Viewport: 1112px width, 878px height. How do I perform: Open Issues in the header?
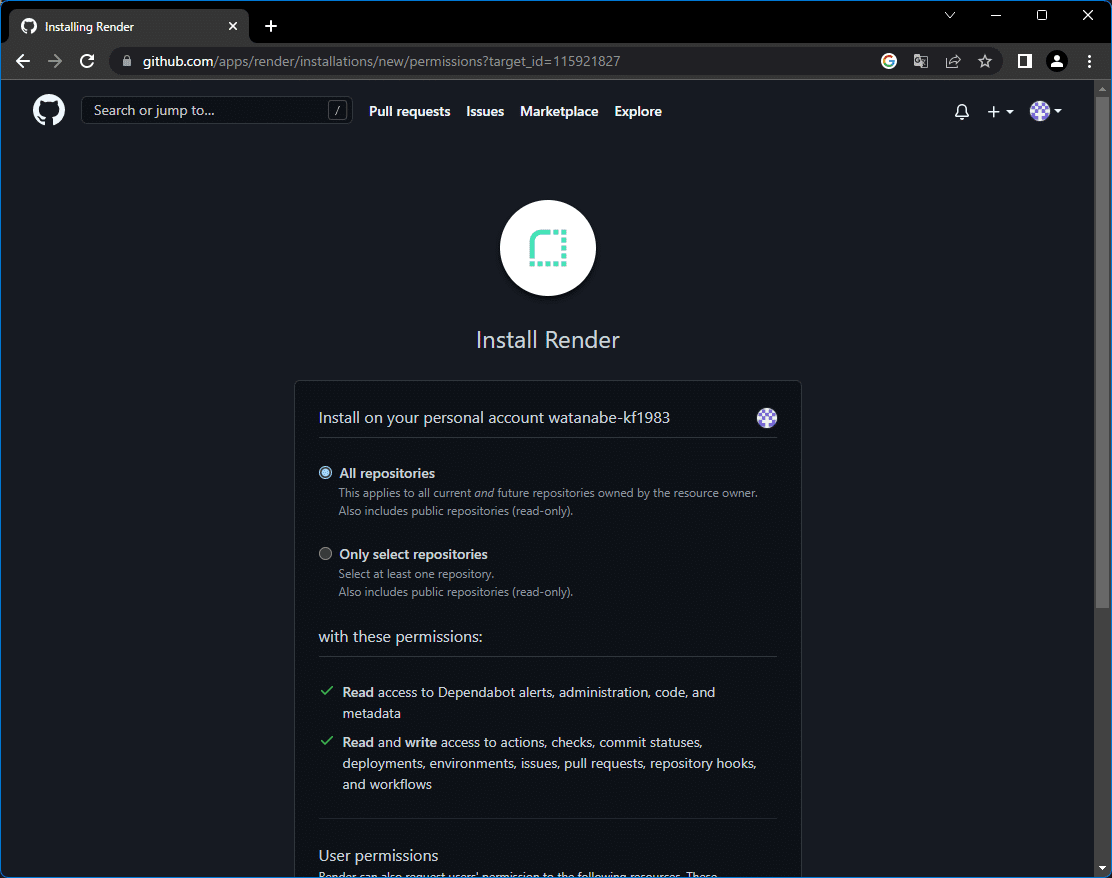[x=485, y=111]
